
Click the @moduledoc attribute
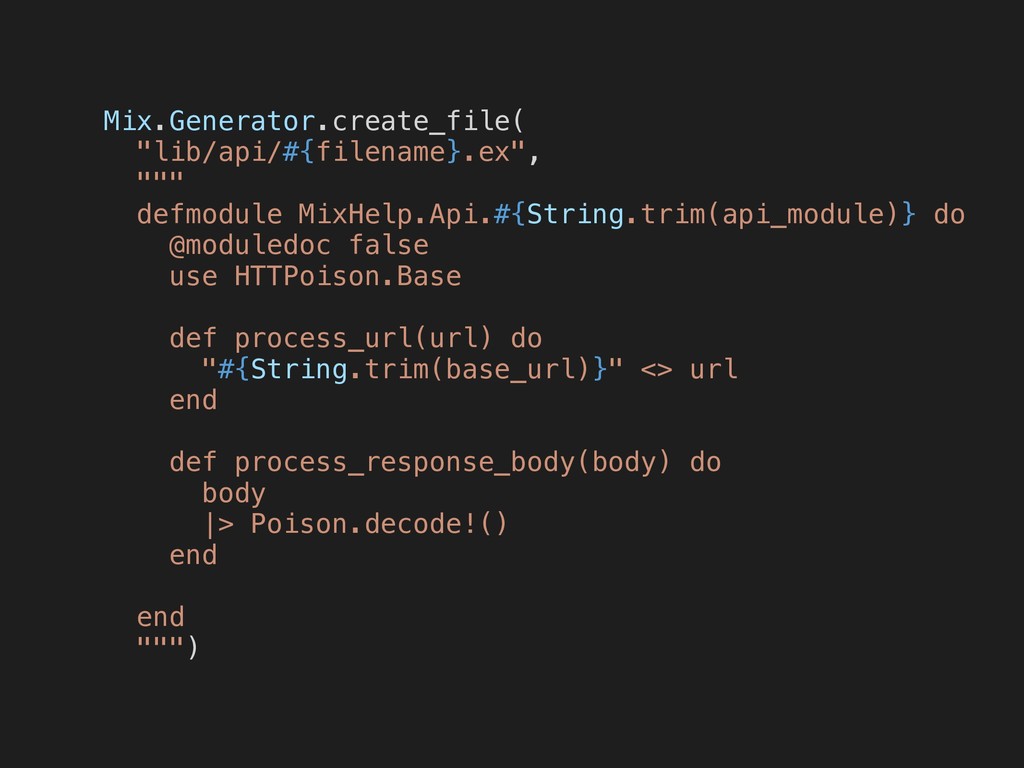click(x=249, y=246)
